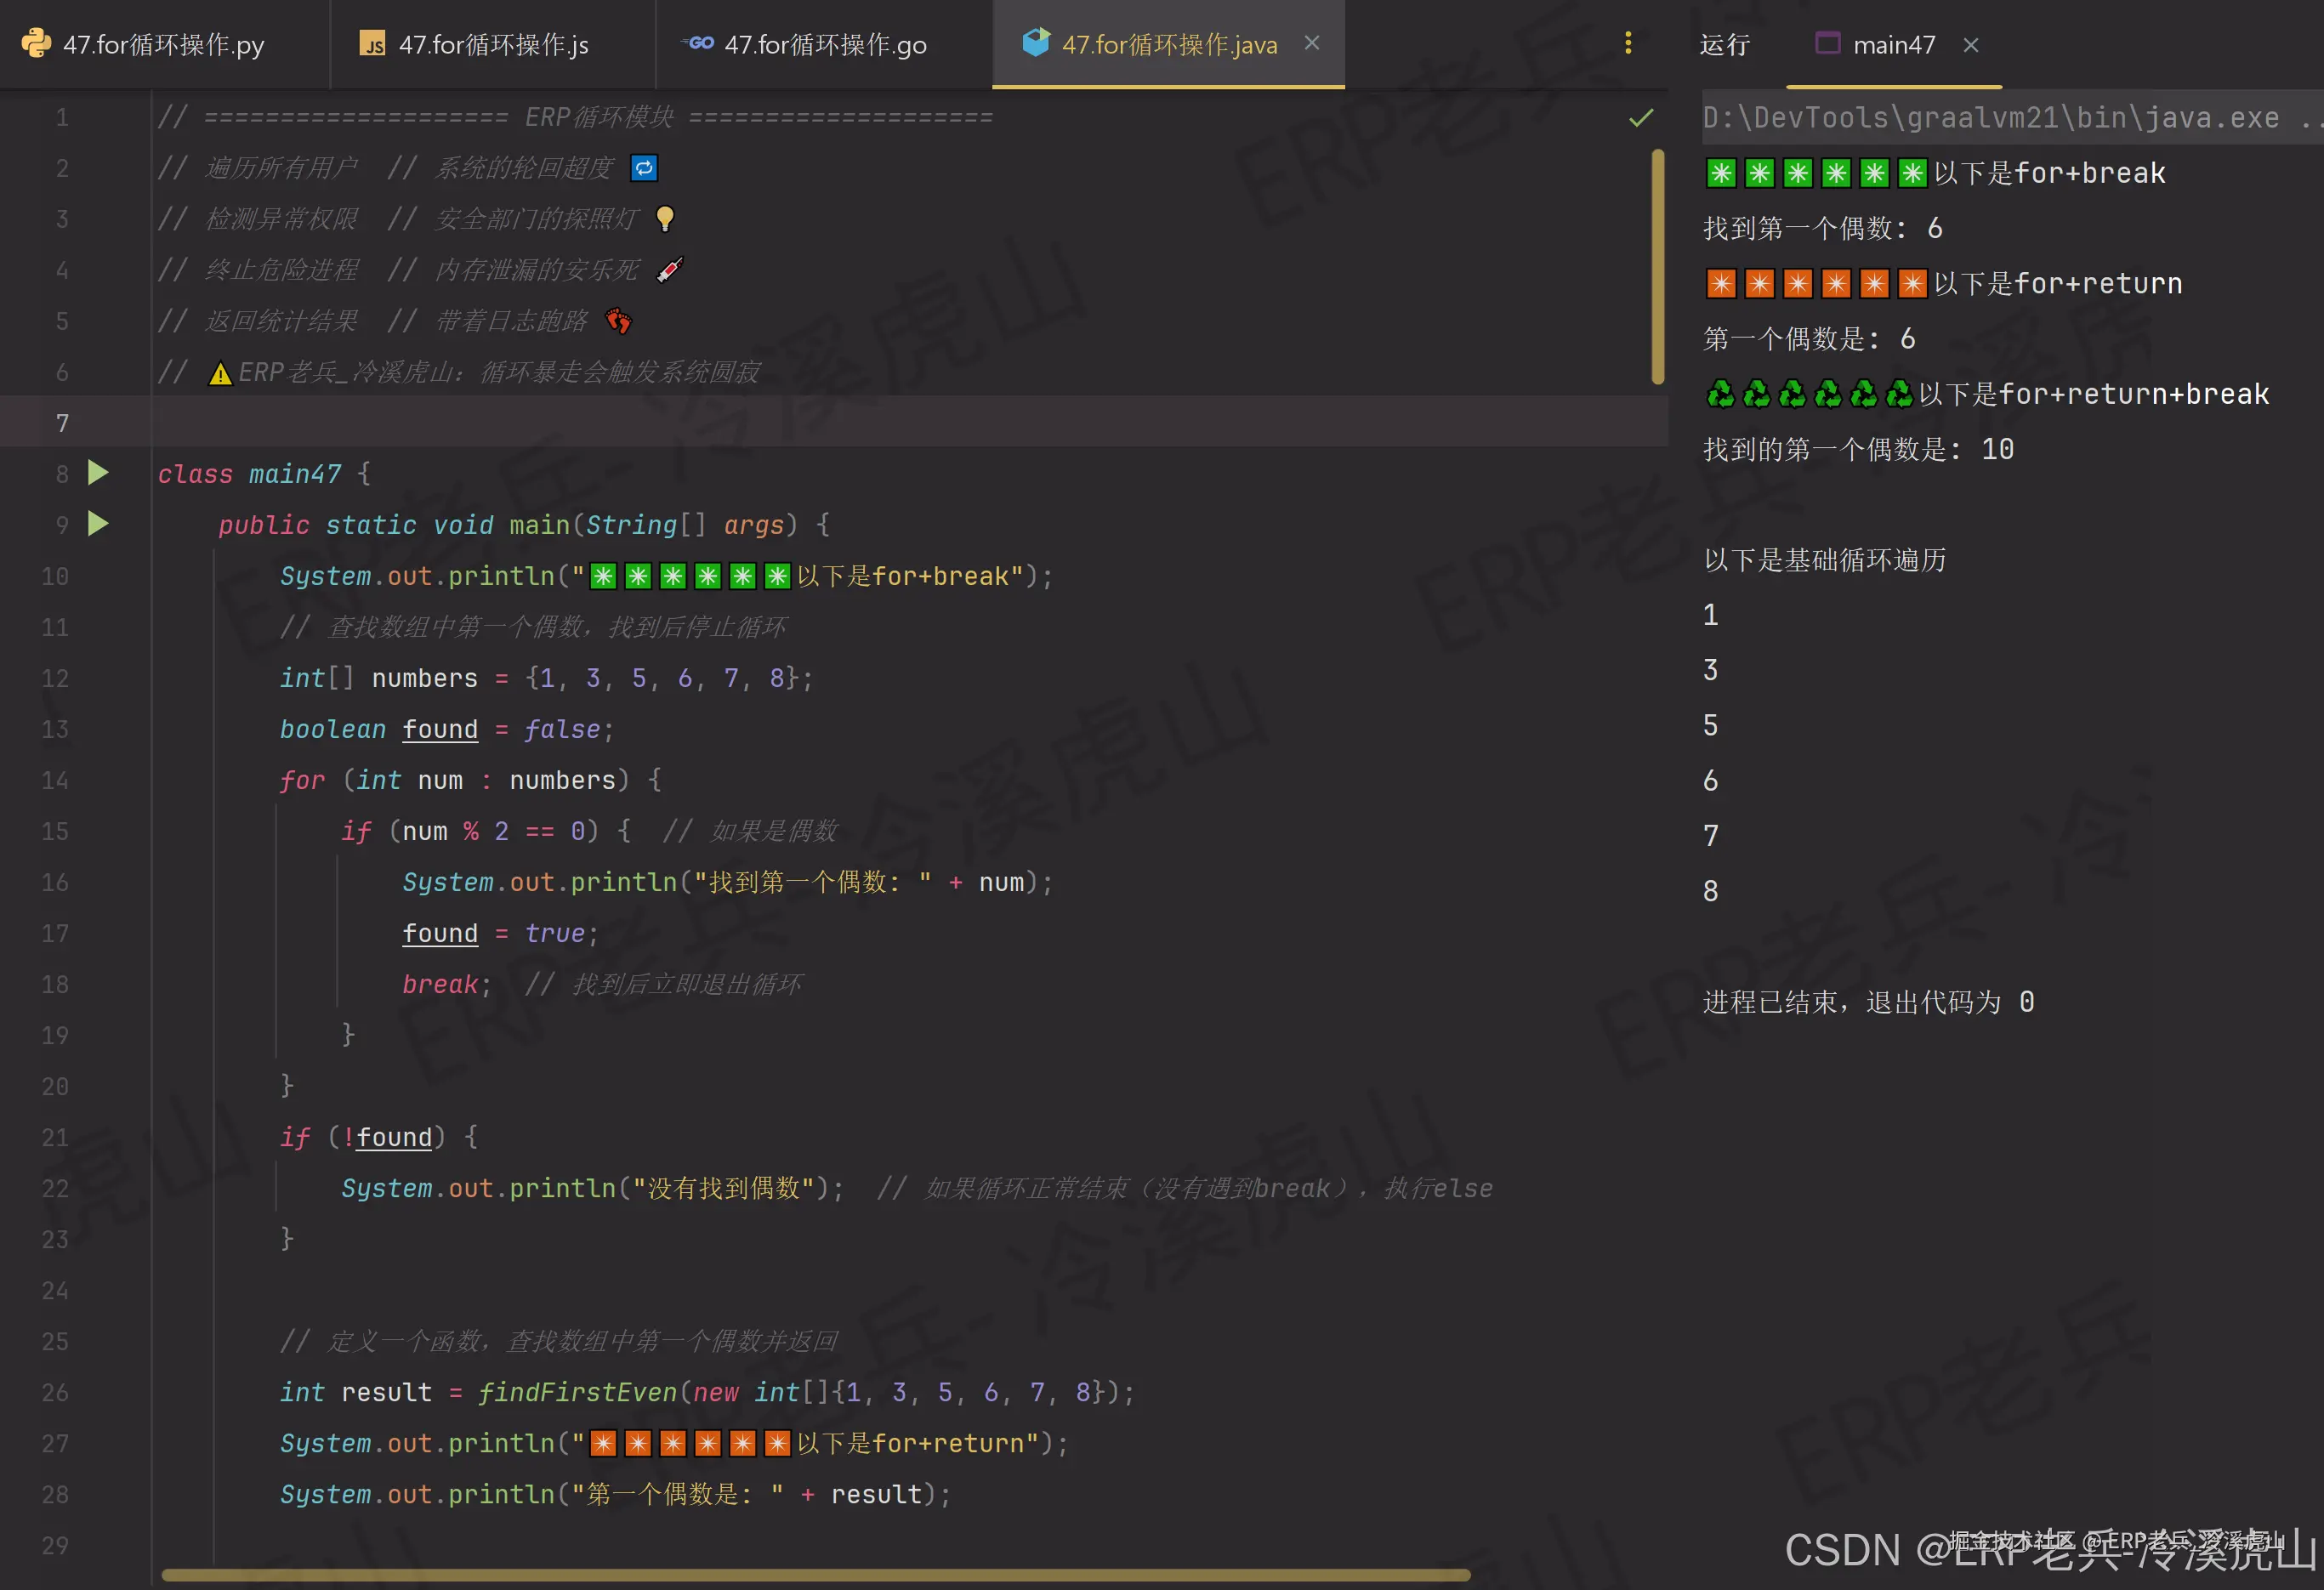
Task: Click the 运行 tool window title
Action: pyautogui.click(x=1724, y=45)
